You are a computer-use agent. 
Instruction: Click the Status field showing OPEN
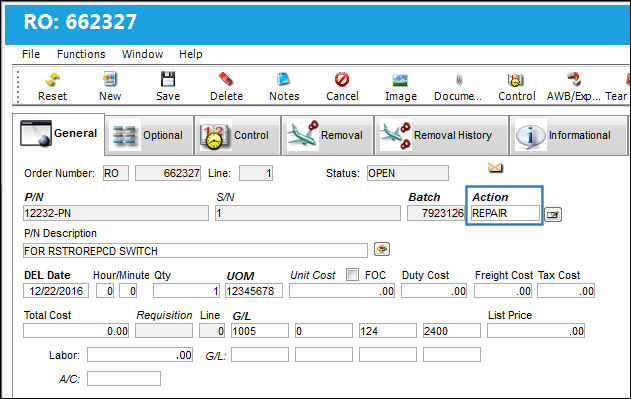[408, 173]
